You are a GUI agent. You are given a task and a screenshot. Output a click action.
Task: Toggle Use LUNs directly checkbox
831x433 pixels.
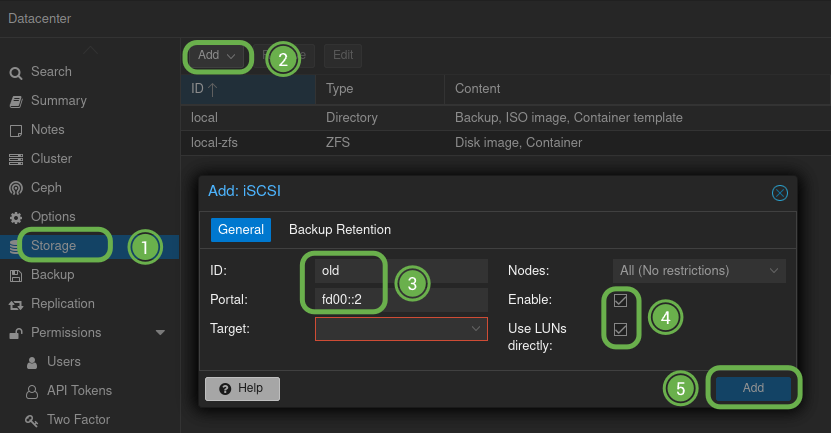pos(620,330)
